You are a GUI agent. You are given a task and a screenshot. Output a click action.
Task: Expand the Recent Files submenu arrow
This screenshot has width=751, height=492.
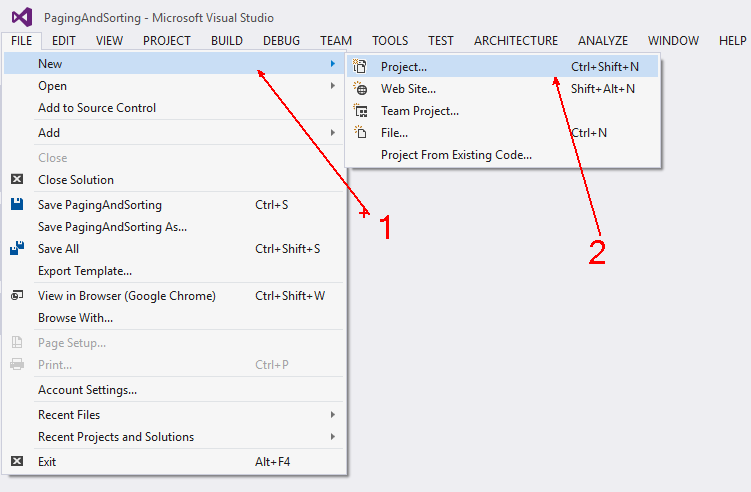[333, 414]
